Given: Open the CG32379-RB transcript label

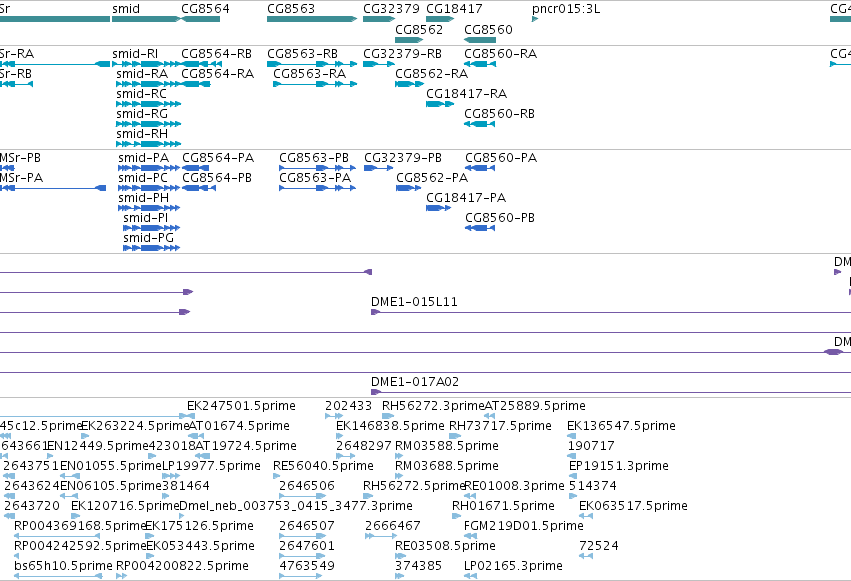Looking at the screenshot, I should [402, 54].
